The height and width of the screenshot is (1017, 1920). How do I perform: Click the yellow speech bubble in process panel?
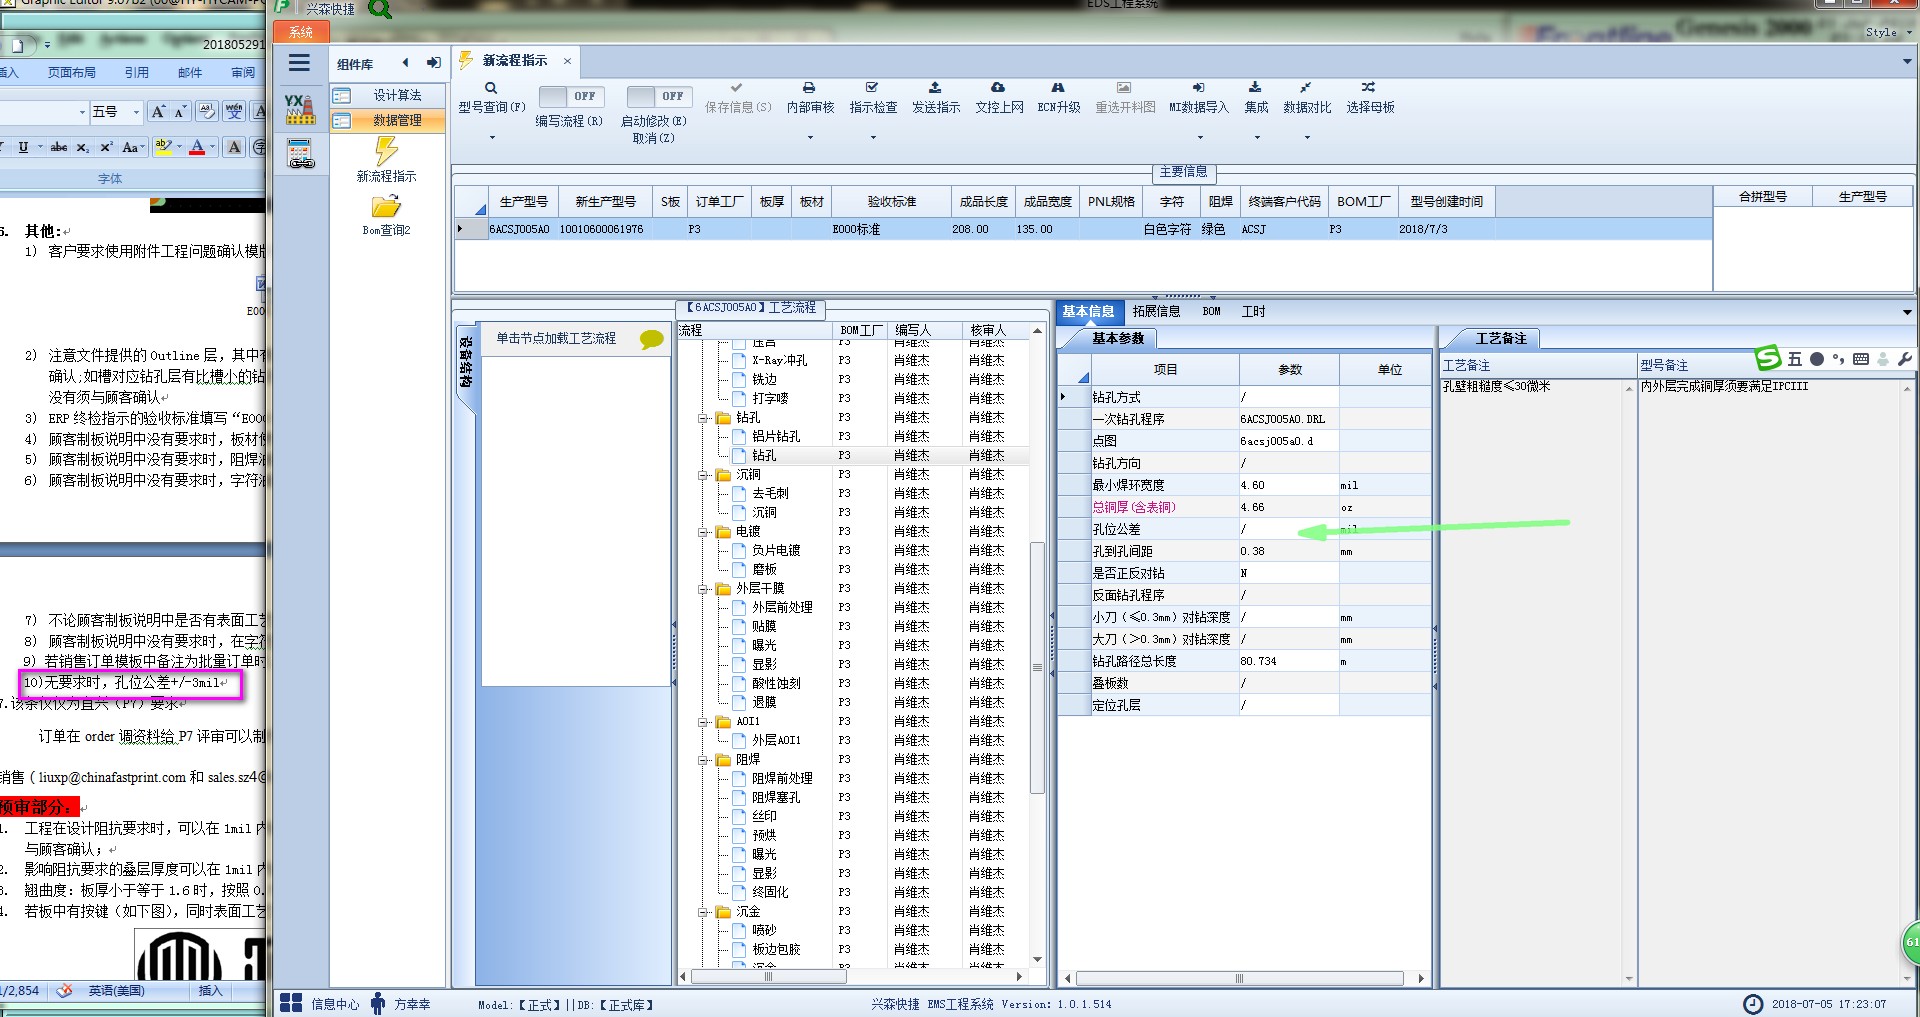[x=651, y=339]
